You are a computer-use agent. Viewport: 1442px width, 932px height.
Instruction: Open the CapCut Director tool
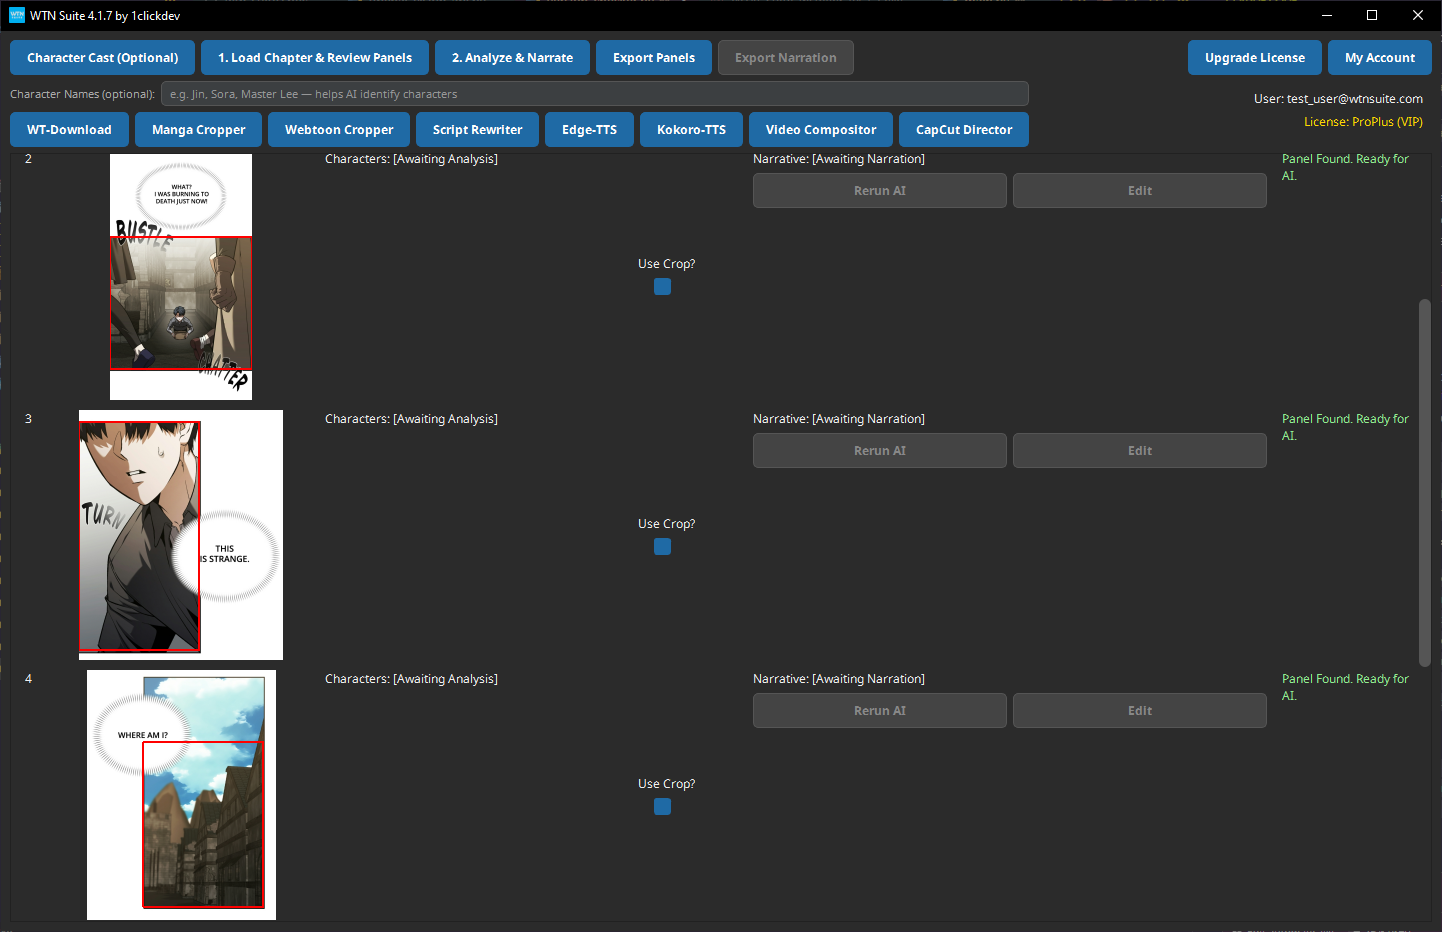click(x=963, y=129)
